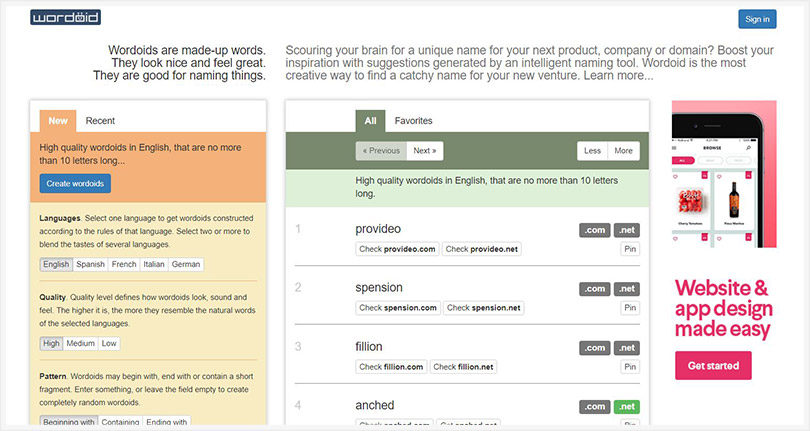Check spension.com availability

click(398, 308)
